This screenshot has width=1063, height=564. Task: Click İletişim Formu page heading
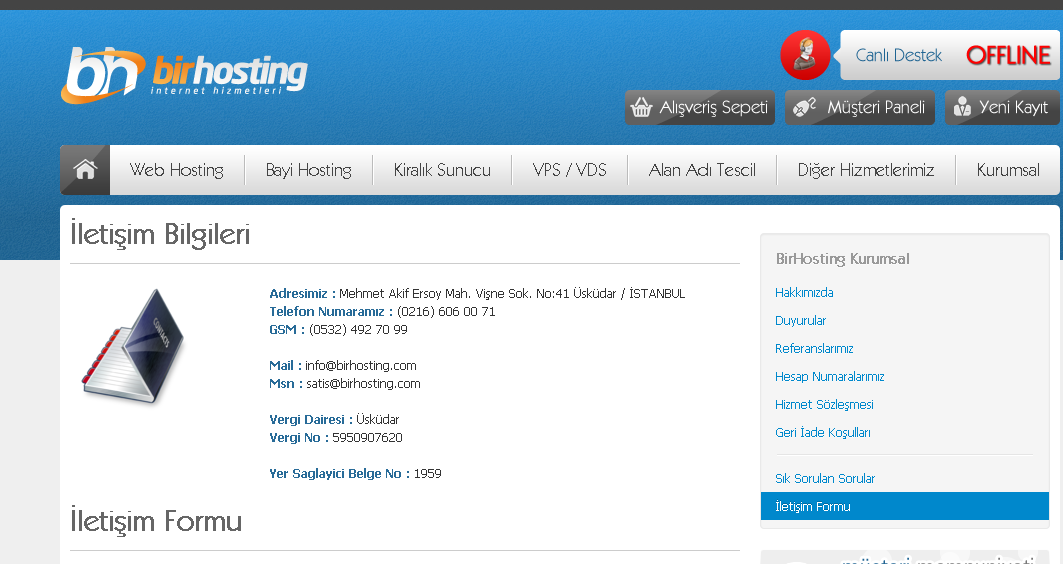click(156, 521)
